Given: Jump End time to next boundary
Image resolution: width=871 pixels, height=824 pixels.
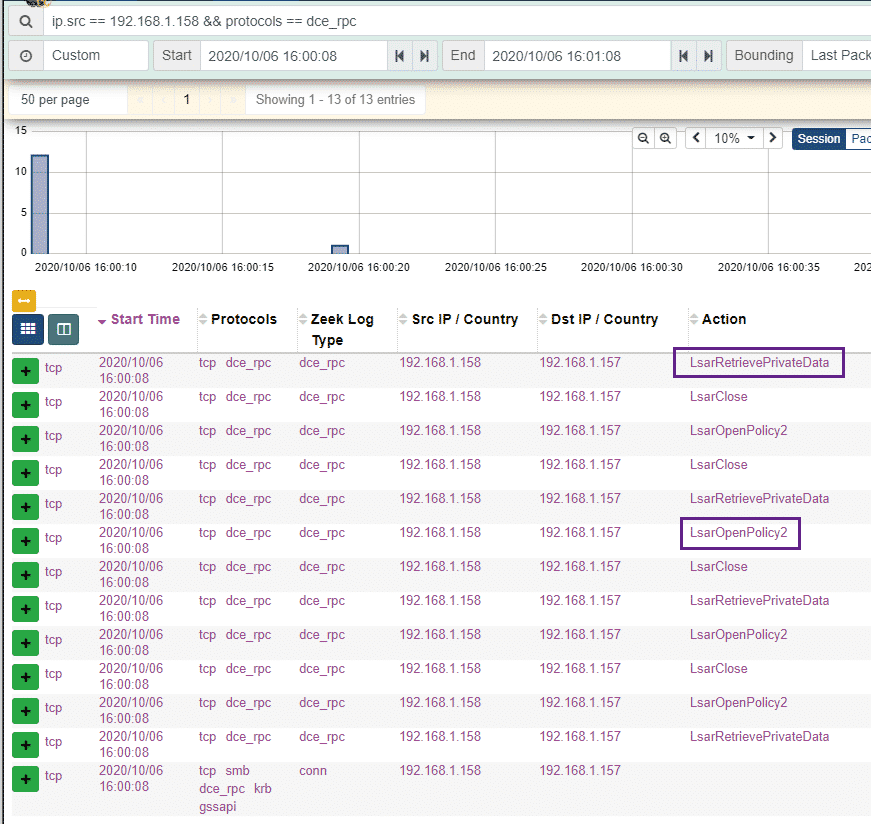Looking at the screenshot, I should (x=708, y=56).
